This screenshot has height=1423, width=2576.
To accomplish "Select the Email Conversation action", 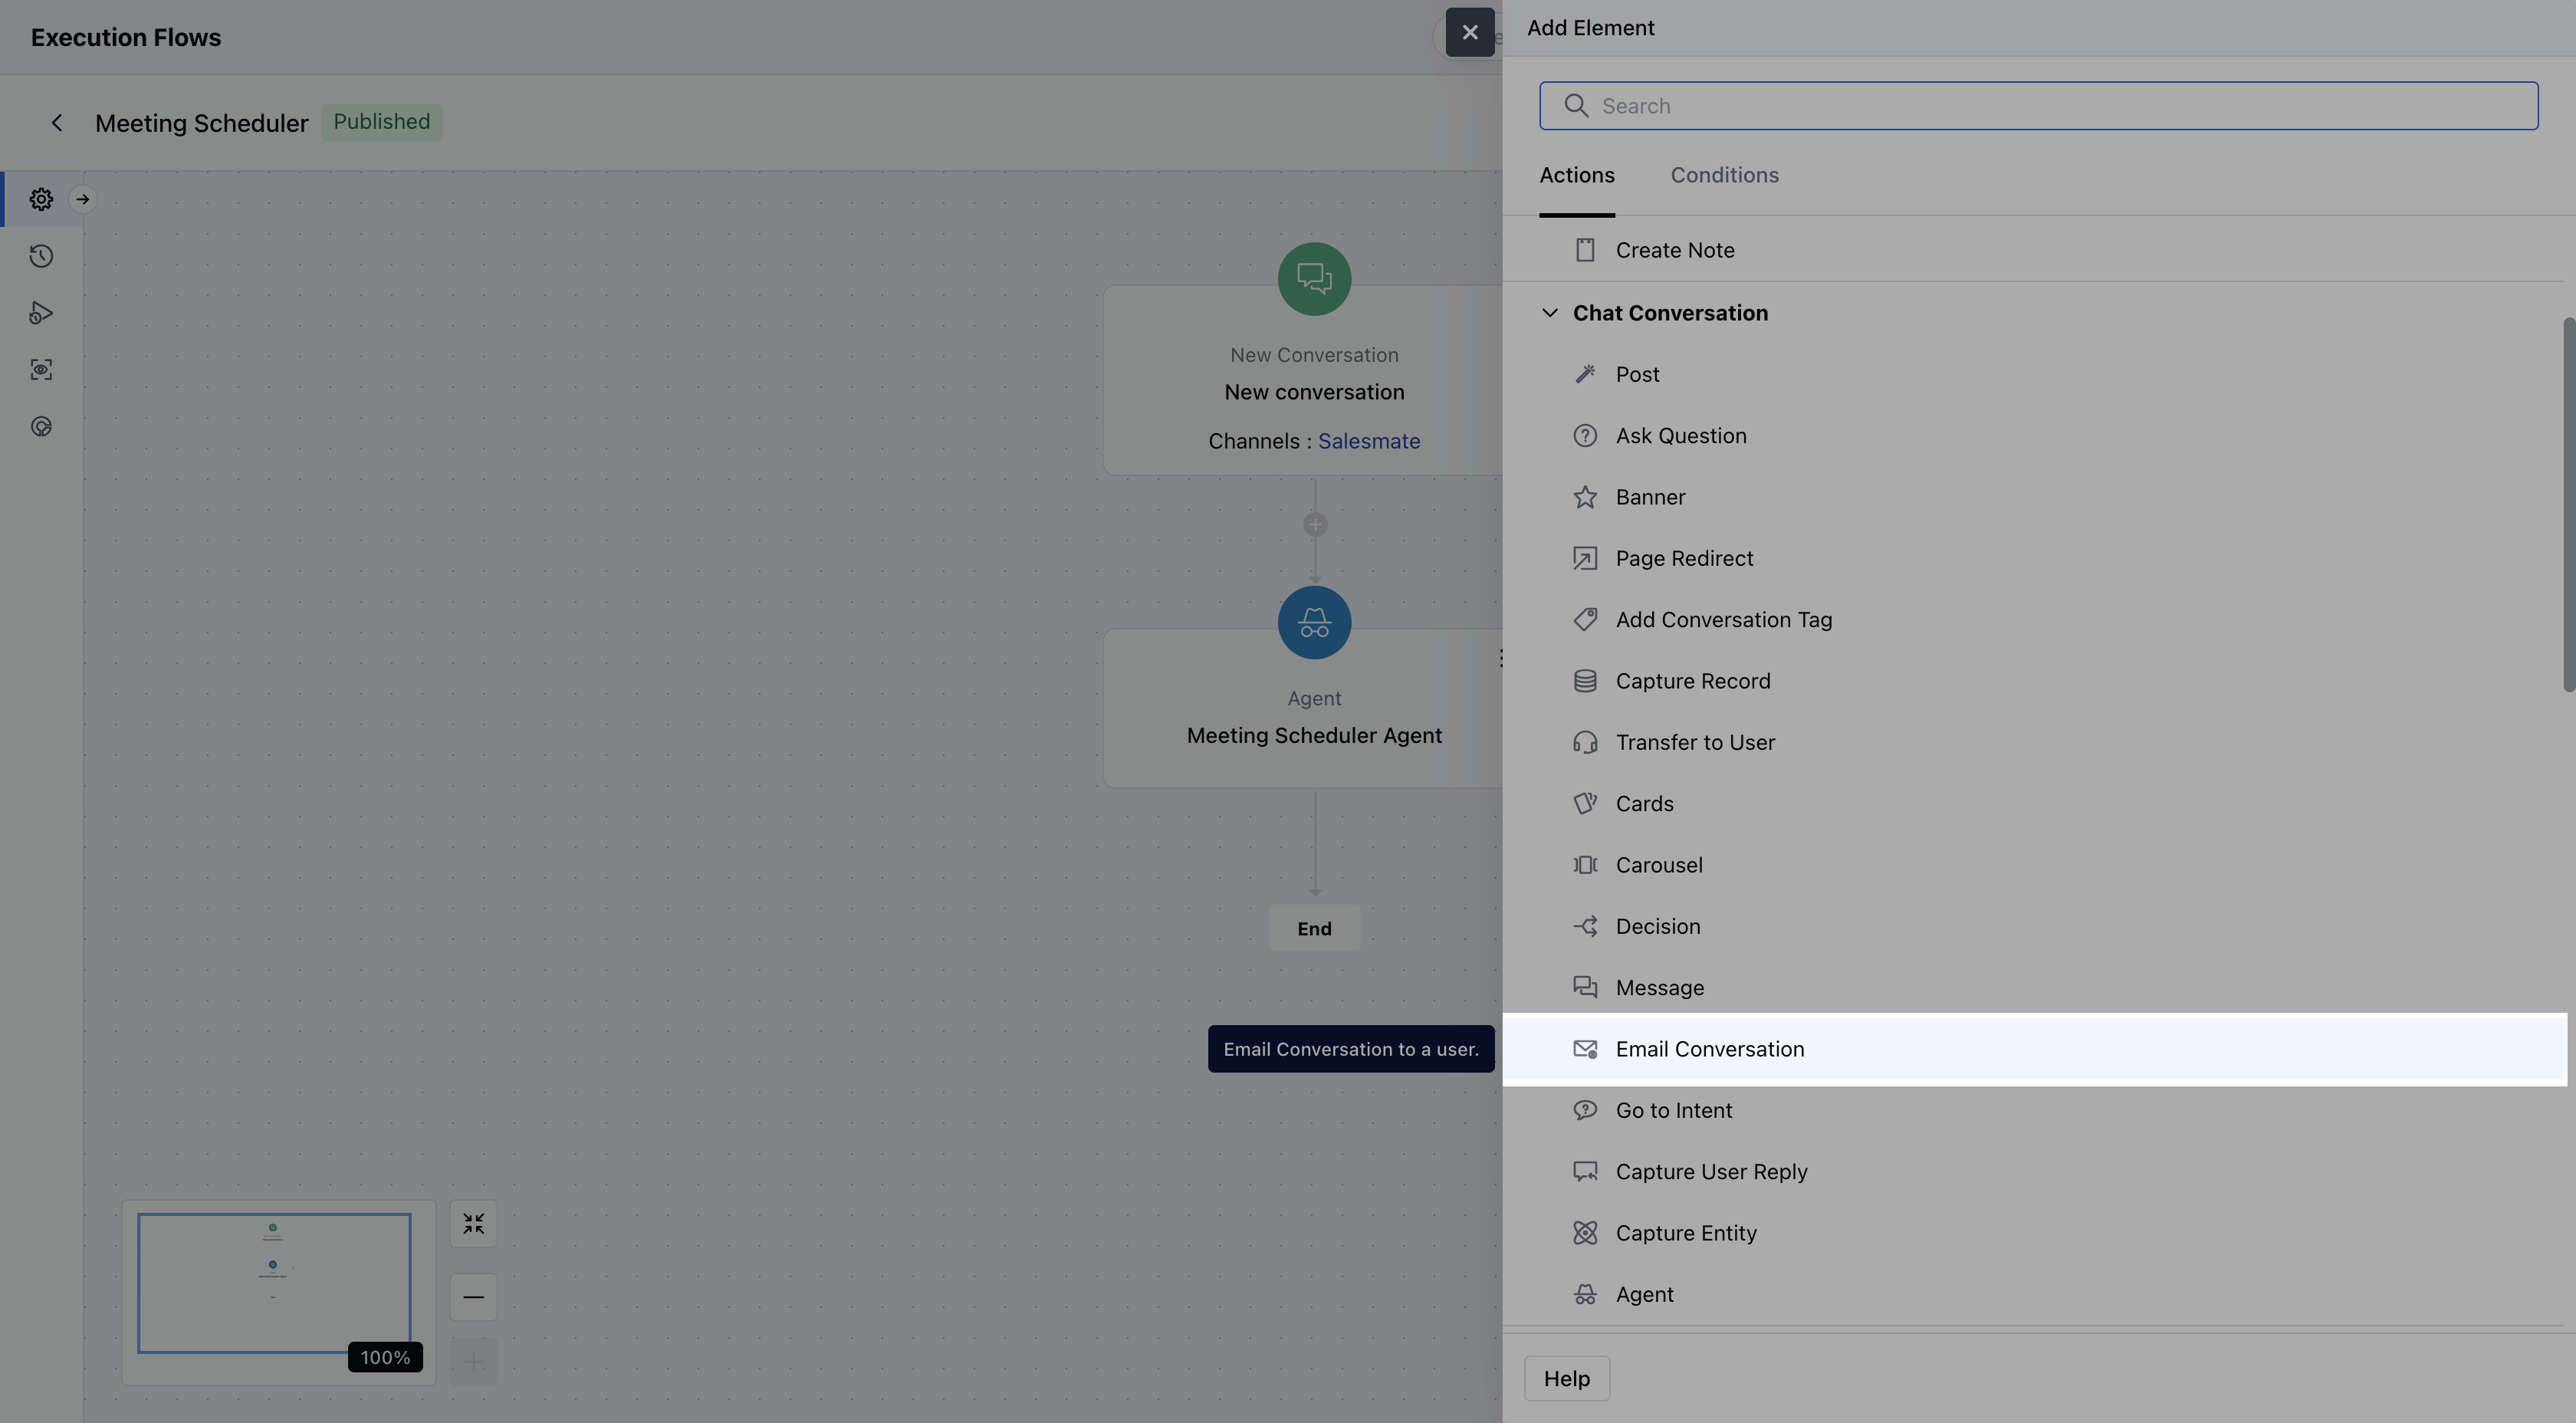I will tap(1709, 1049).
